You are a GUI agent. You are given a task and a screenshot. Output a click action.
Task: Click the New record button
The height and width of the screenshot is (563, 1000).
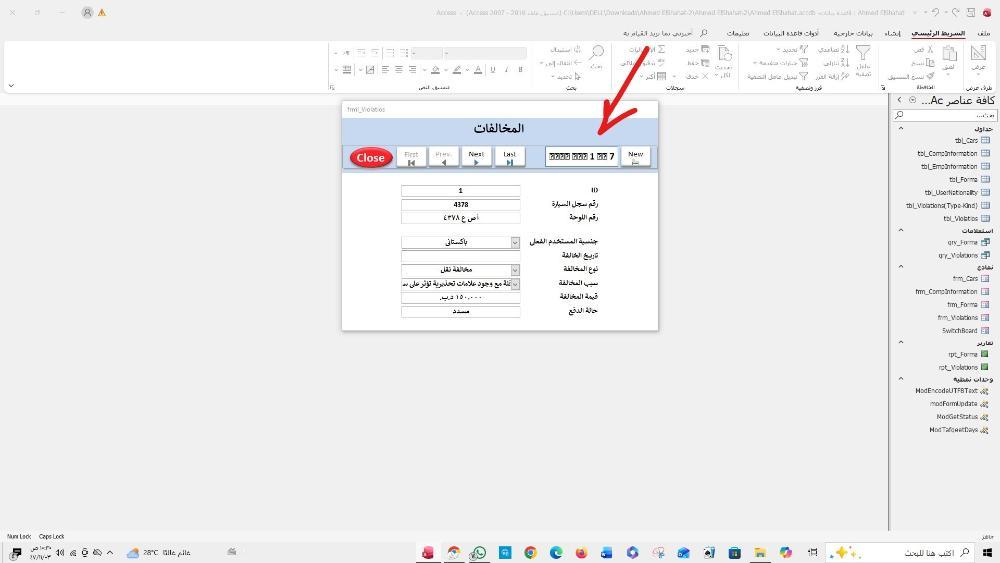635,157
